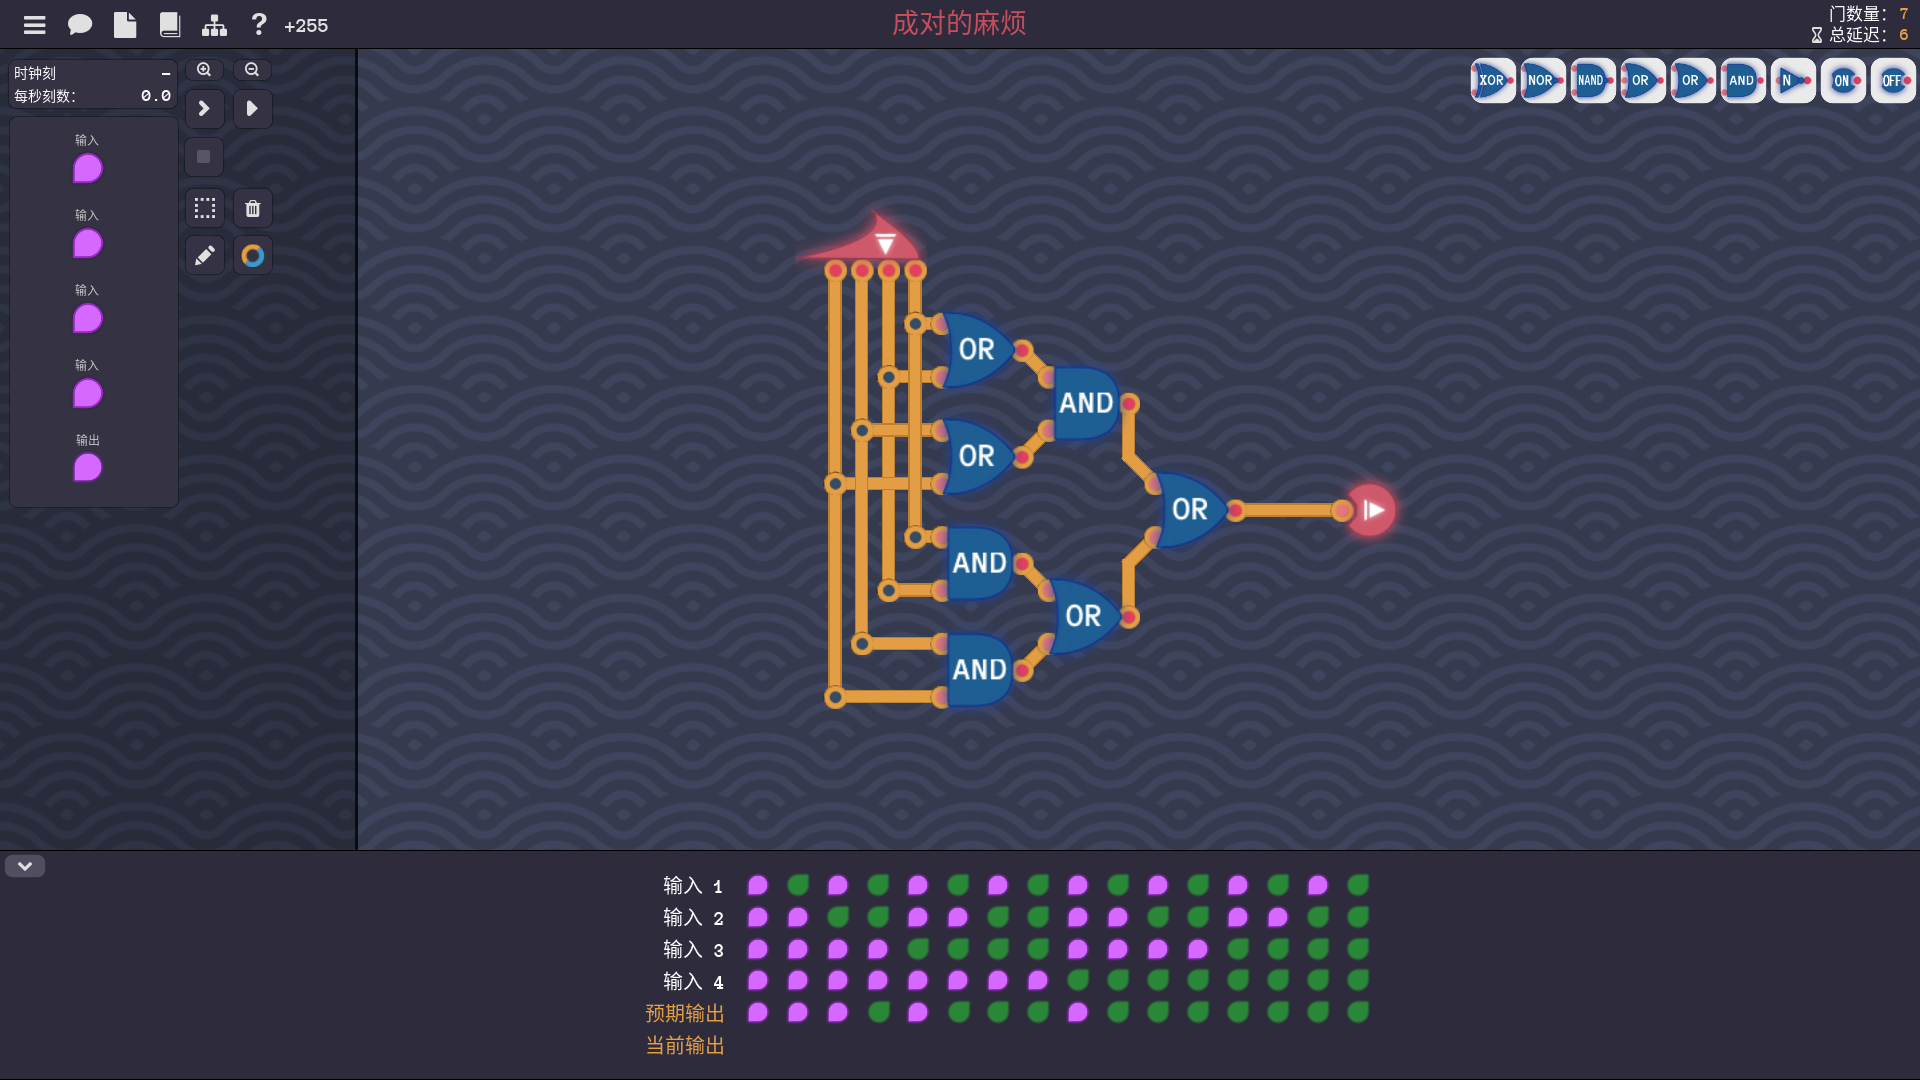The height and width of the screenshot is (1080, 1920).
Task: Step the simulation one tick
Action: (205, 108)
